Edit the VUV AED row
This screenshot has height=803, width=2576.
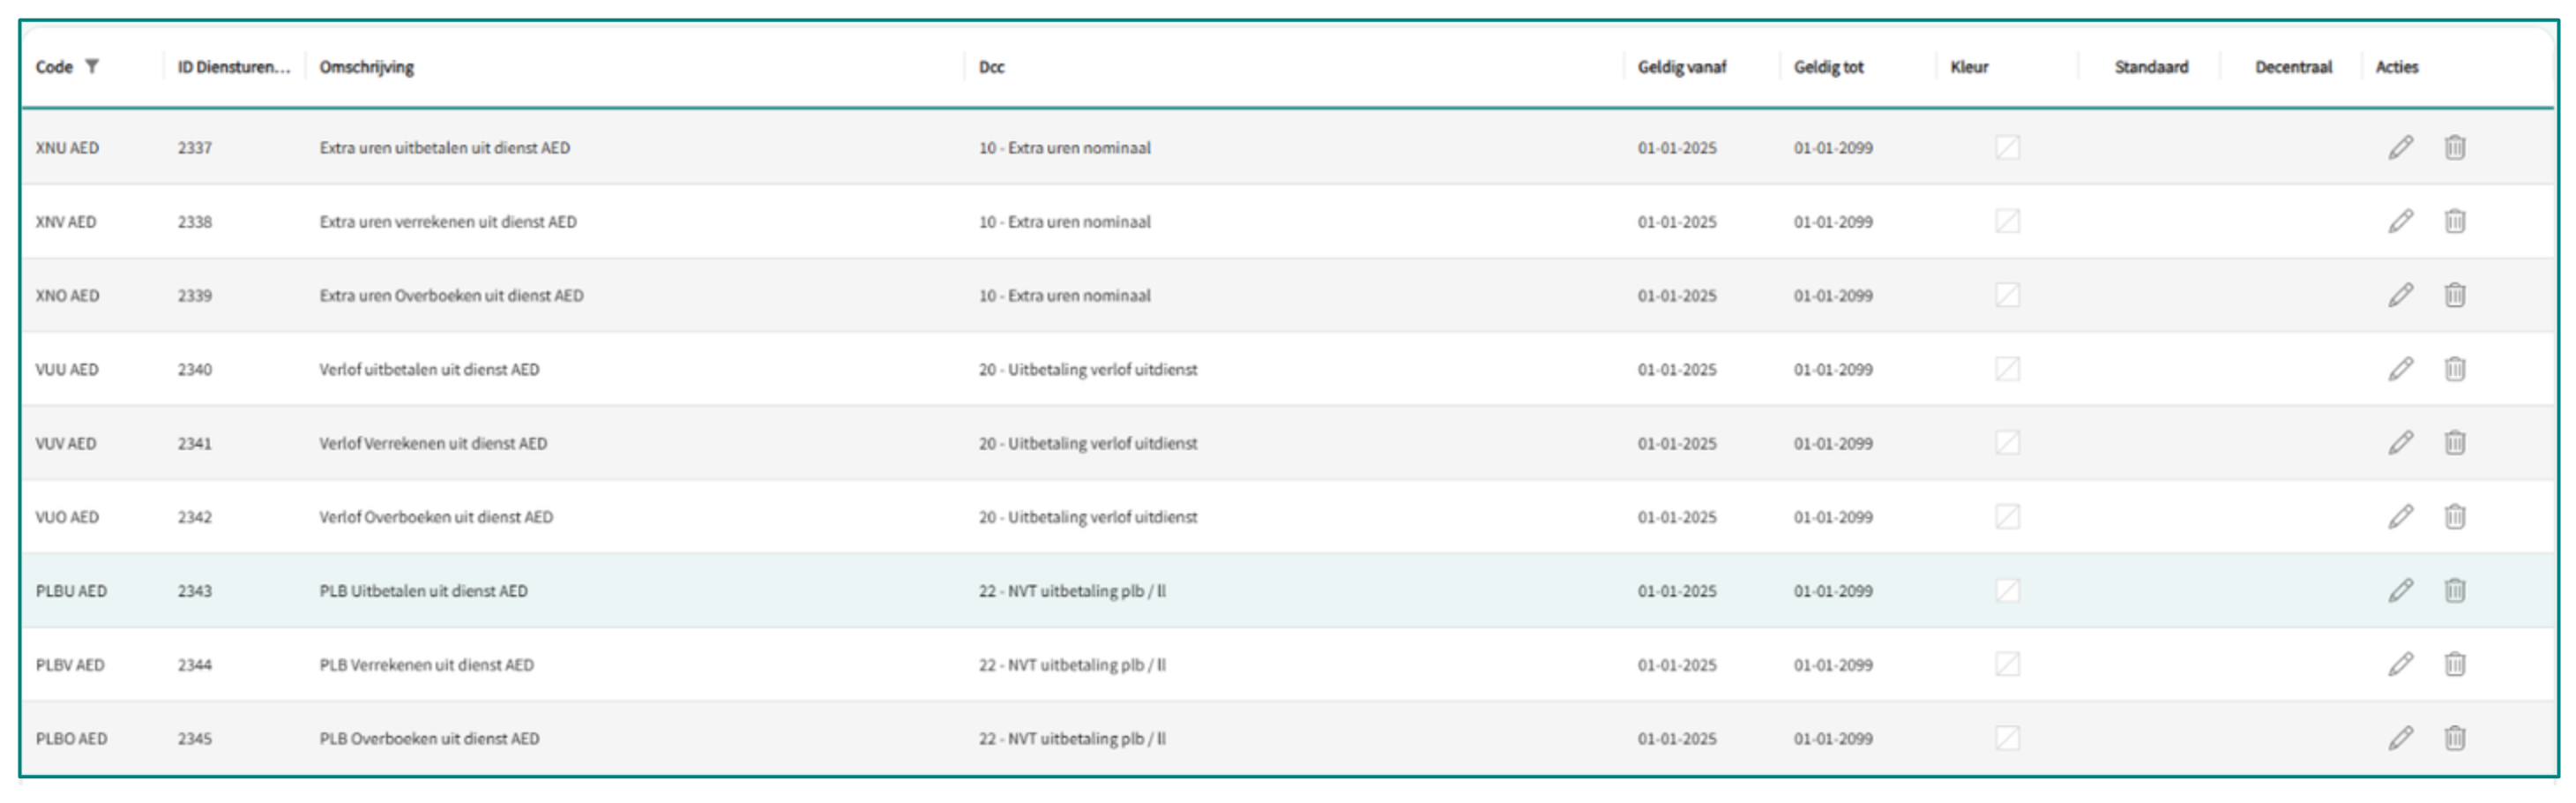pos(2400,443)
